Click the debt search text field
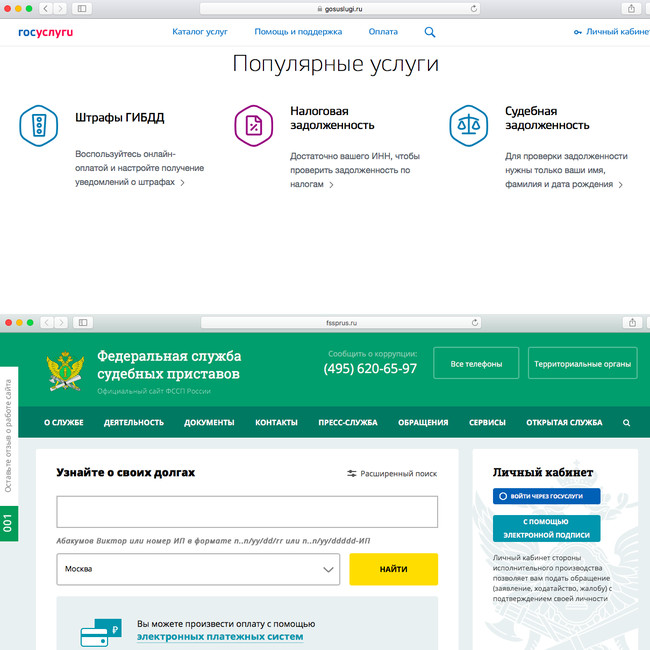Viewport: 650px width, 650px height. click(x=247, y=512)
